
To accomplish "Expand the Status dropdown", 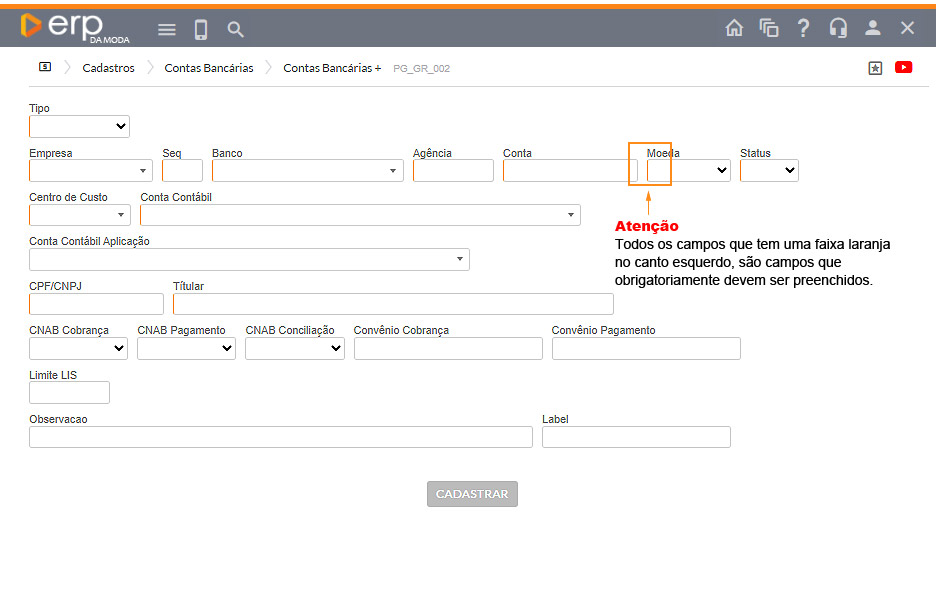I will click(x=769, y=171).
